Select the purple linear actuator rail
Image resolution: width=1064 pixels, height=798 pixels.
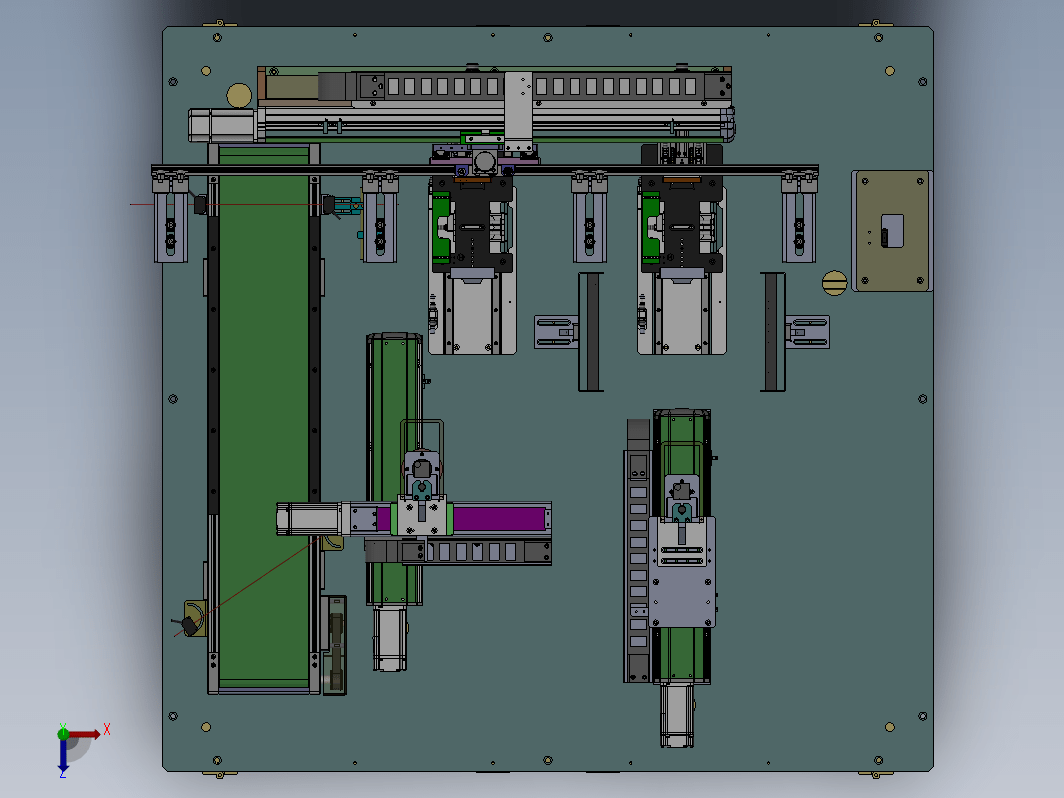click(x=499, y=519)
